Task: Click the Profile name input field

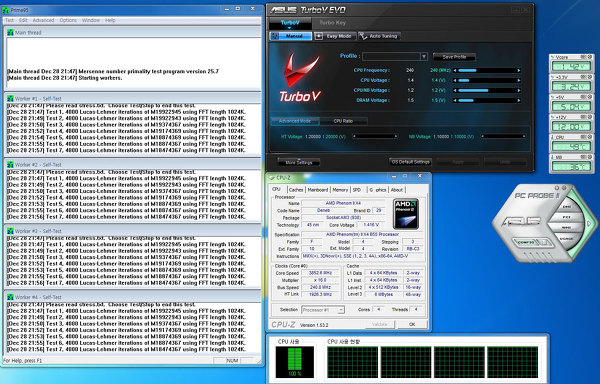Action: pos(391,57)
